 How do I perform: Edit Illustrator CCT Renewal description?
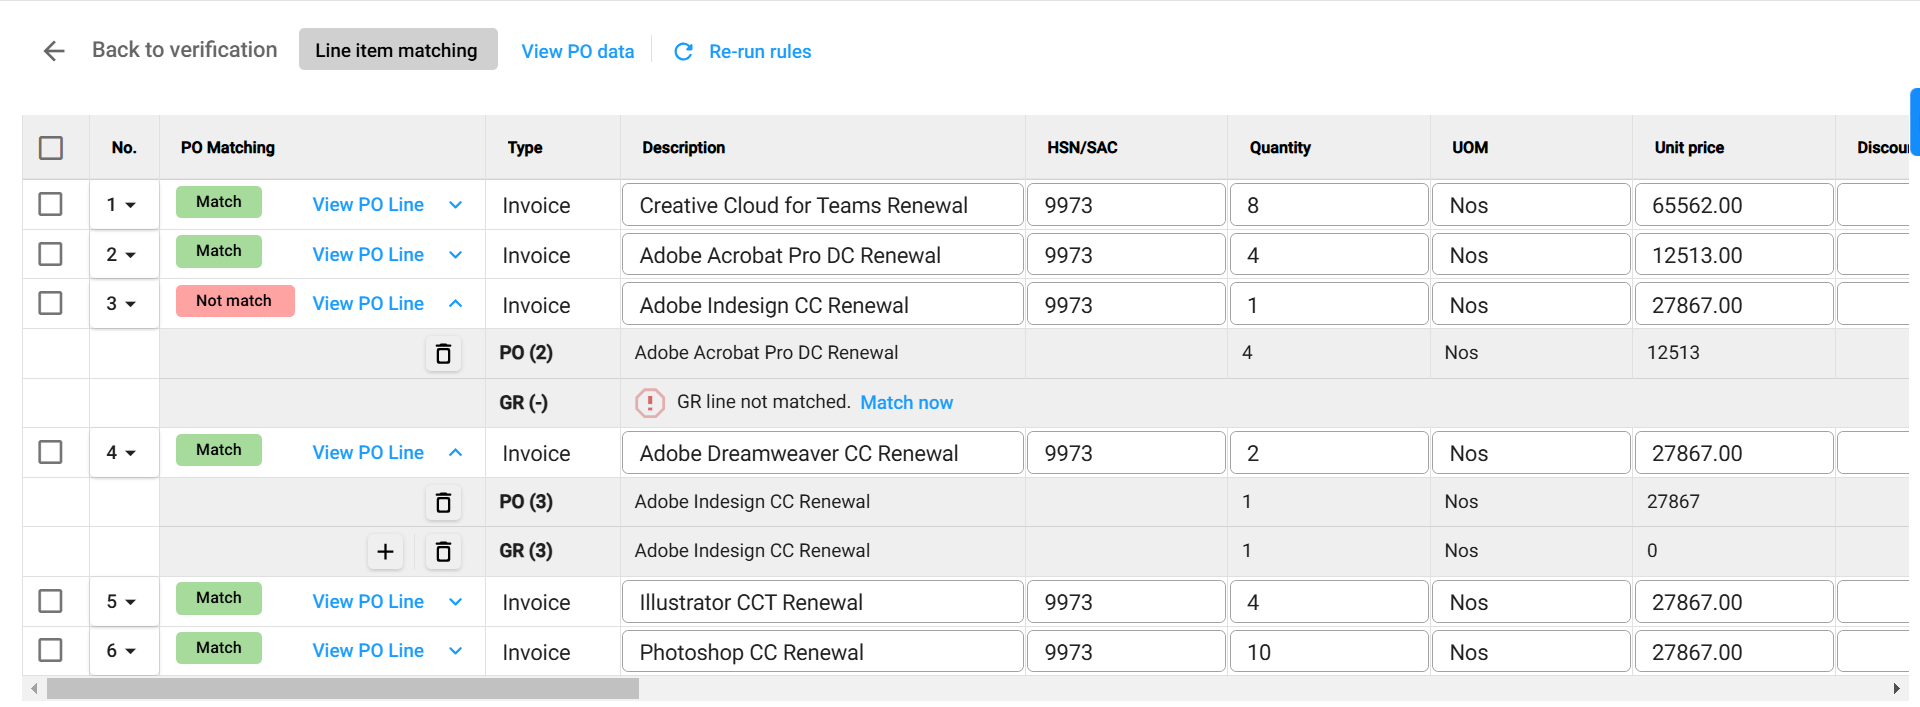coord(823,602)
